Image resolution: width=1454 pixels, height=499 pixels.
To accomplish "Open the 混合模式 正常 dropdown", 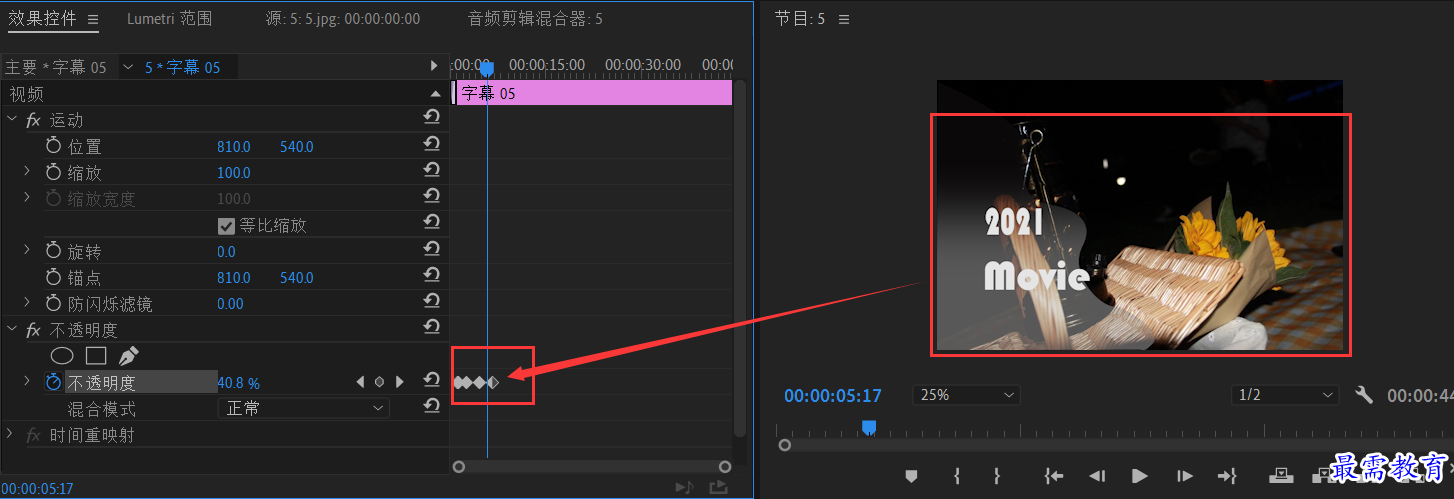I will tap(304, 408).
